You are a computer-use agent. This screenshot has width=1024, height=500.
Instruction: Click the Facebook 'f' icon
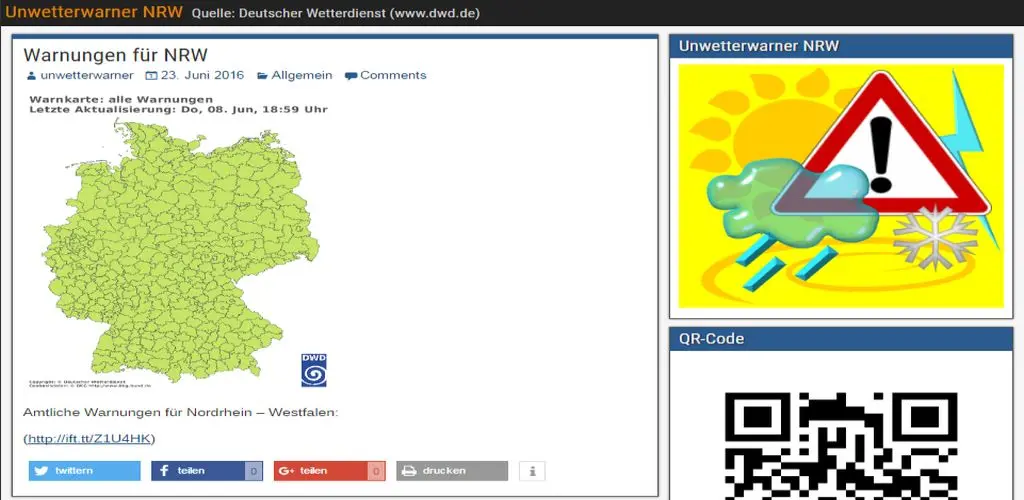[165, 471]
